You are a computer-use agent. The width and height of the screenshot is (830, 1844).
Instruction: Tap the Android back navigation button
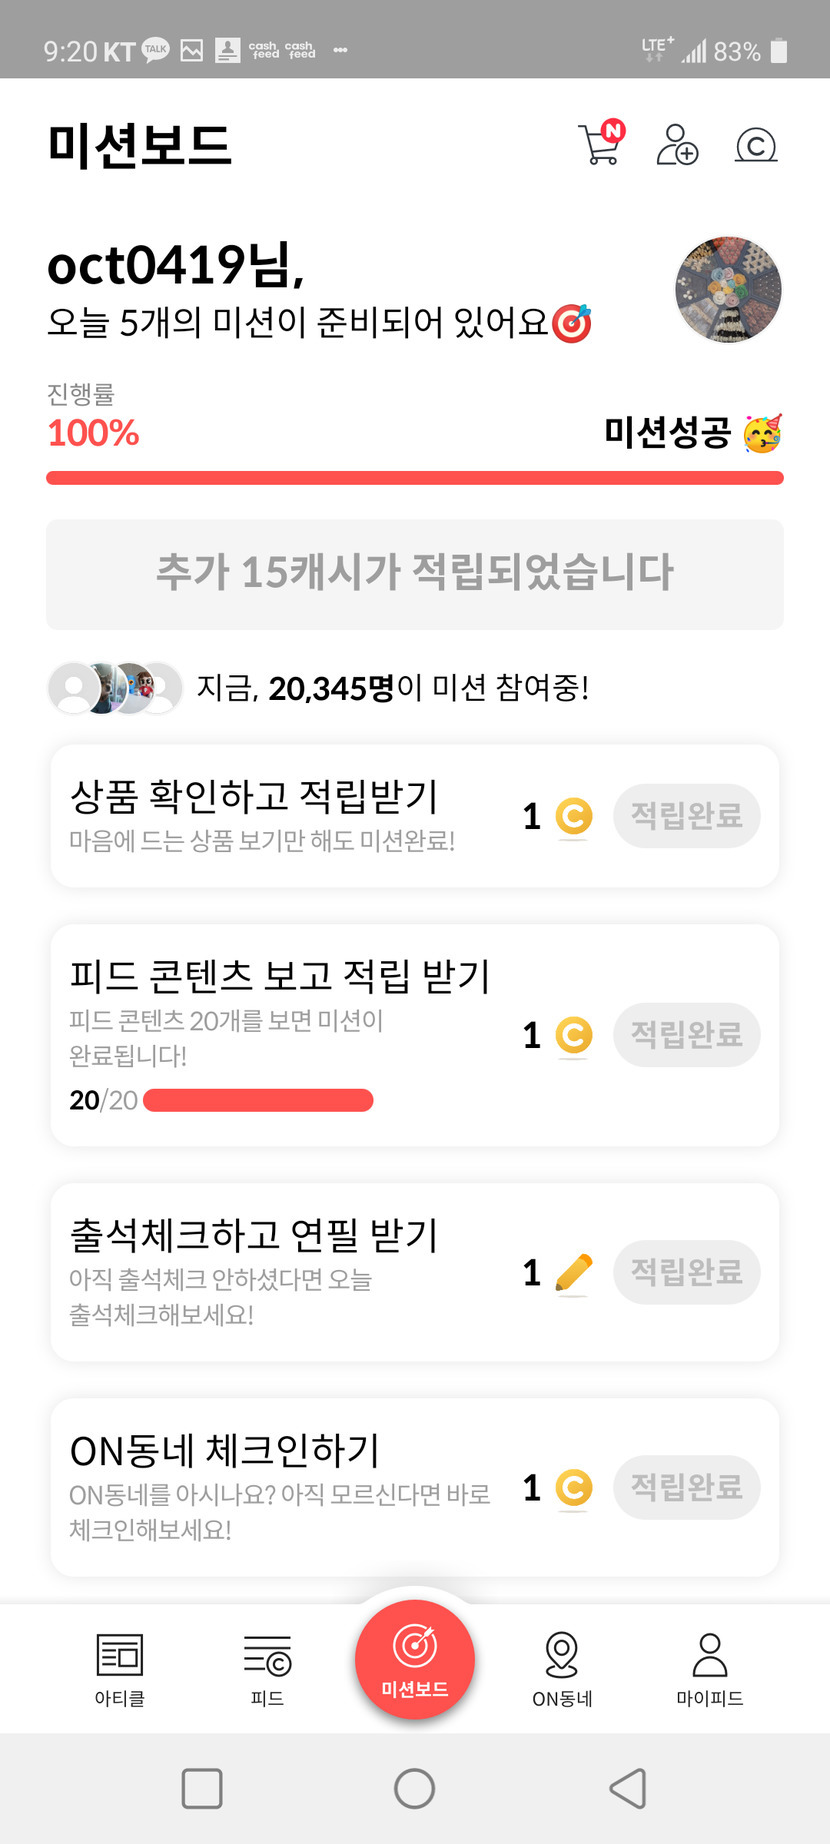[628, 1788]
